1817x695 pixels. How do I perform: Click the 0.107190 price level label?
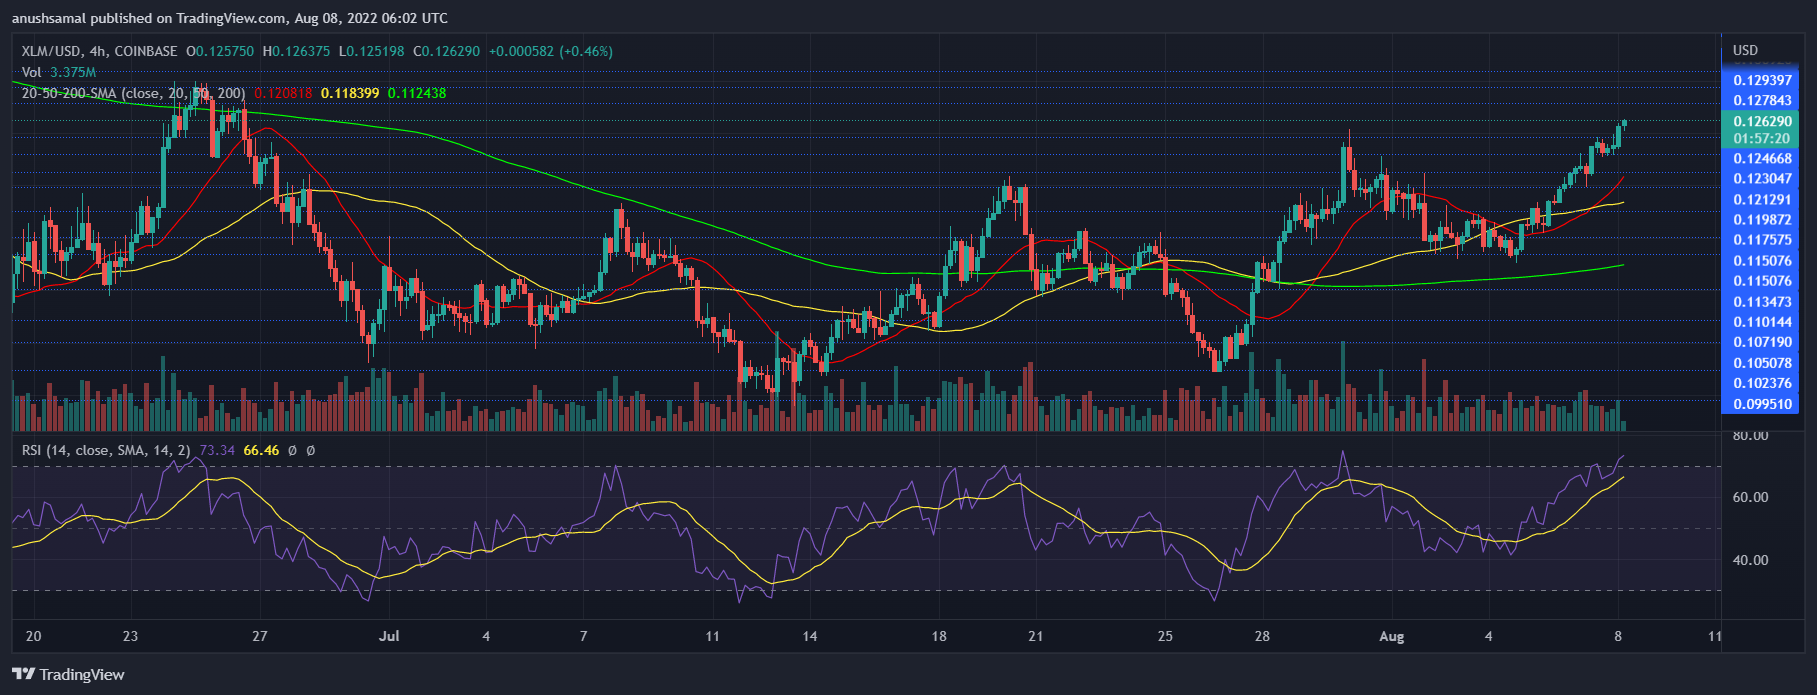point(1763,342)
